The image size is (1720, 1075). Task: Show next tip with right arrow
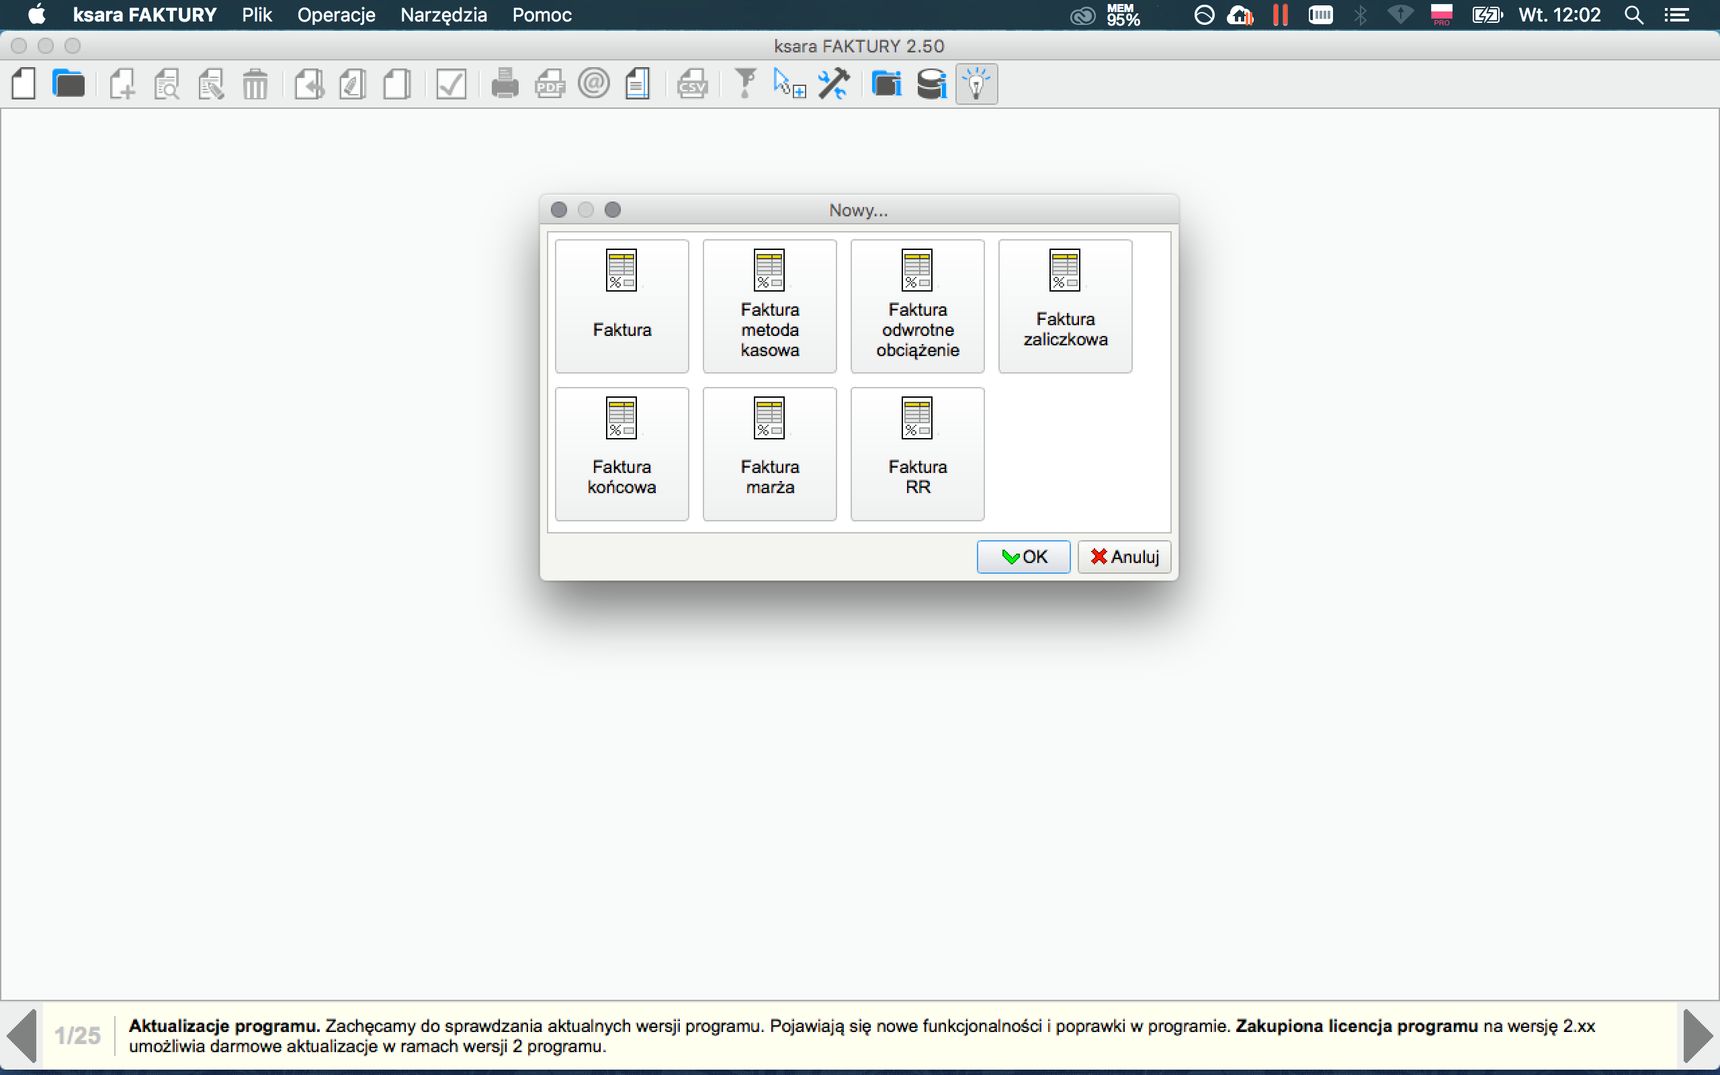pos(1698,1036)
